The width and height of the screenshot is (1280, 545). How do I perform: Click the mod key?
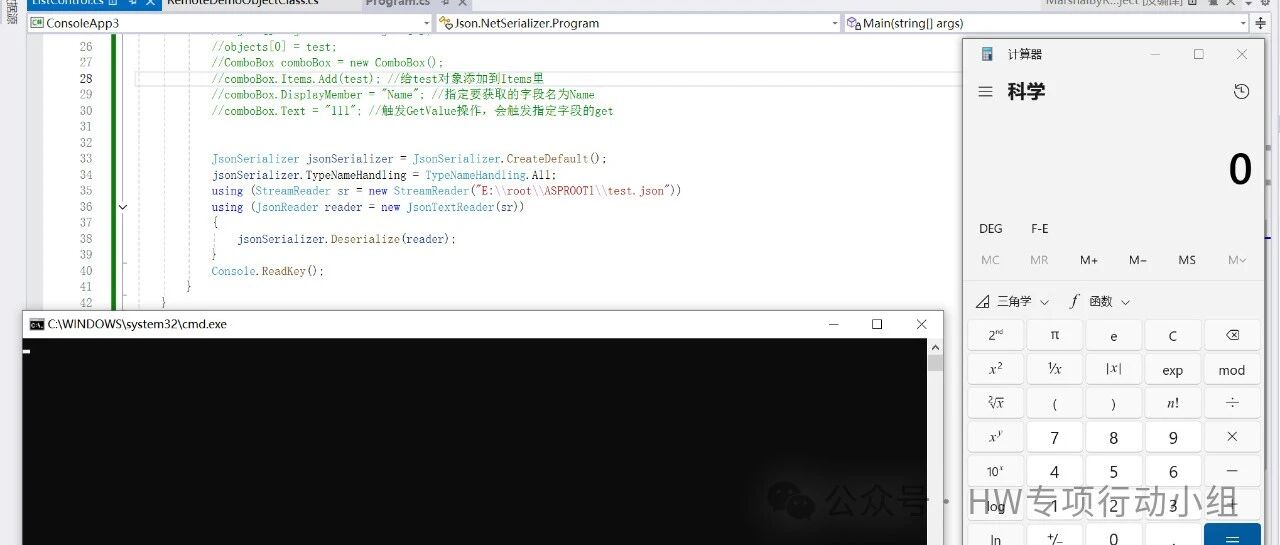pyautogui.click(x=1232, y=369)
